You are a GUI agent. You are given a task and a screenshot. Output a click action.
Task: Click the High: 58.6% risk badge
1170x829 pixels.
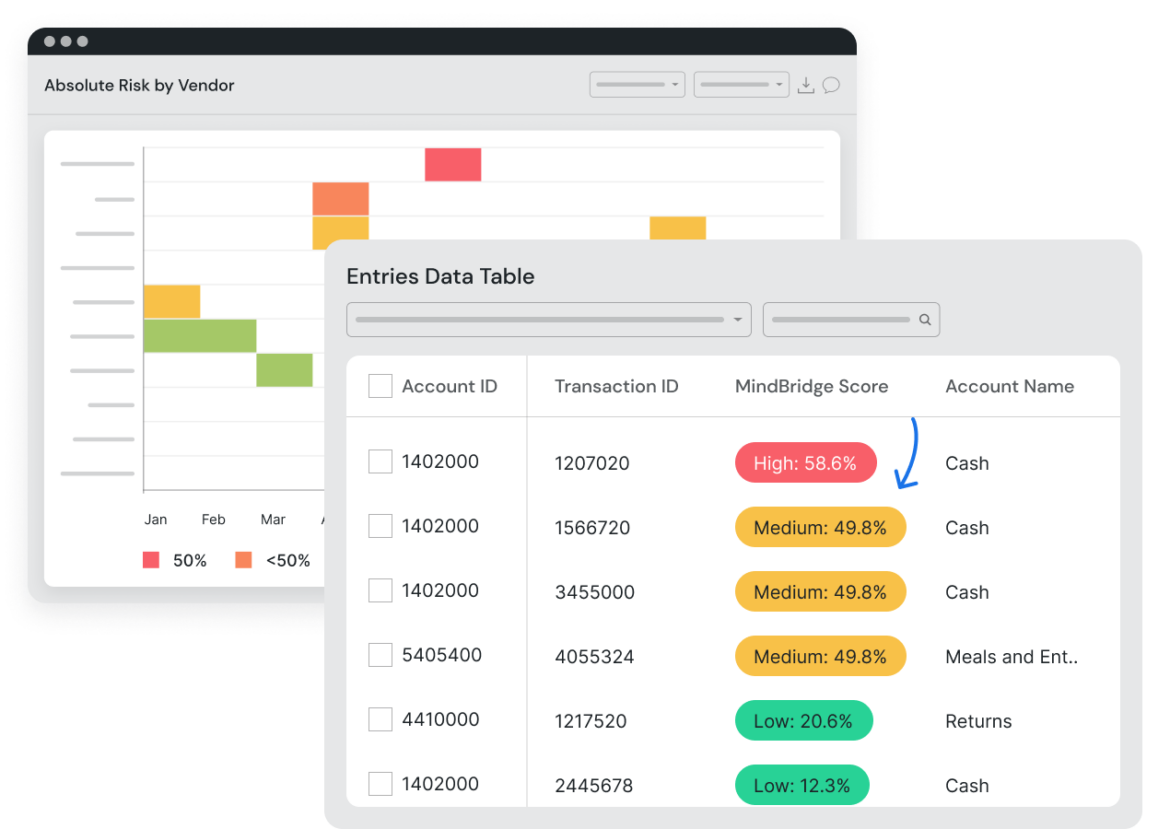[x=806, y=462]
